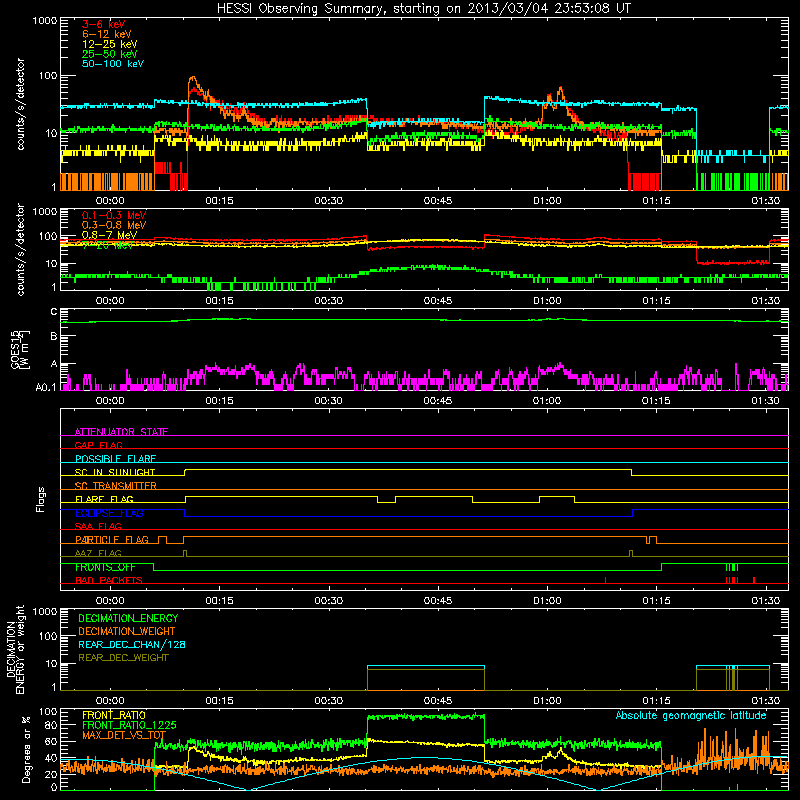Select the 25-50 keV legend label
Screen dimensions: 800x800
point(110,54)
